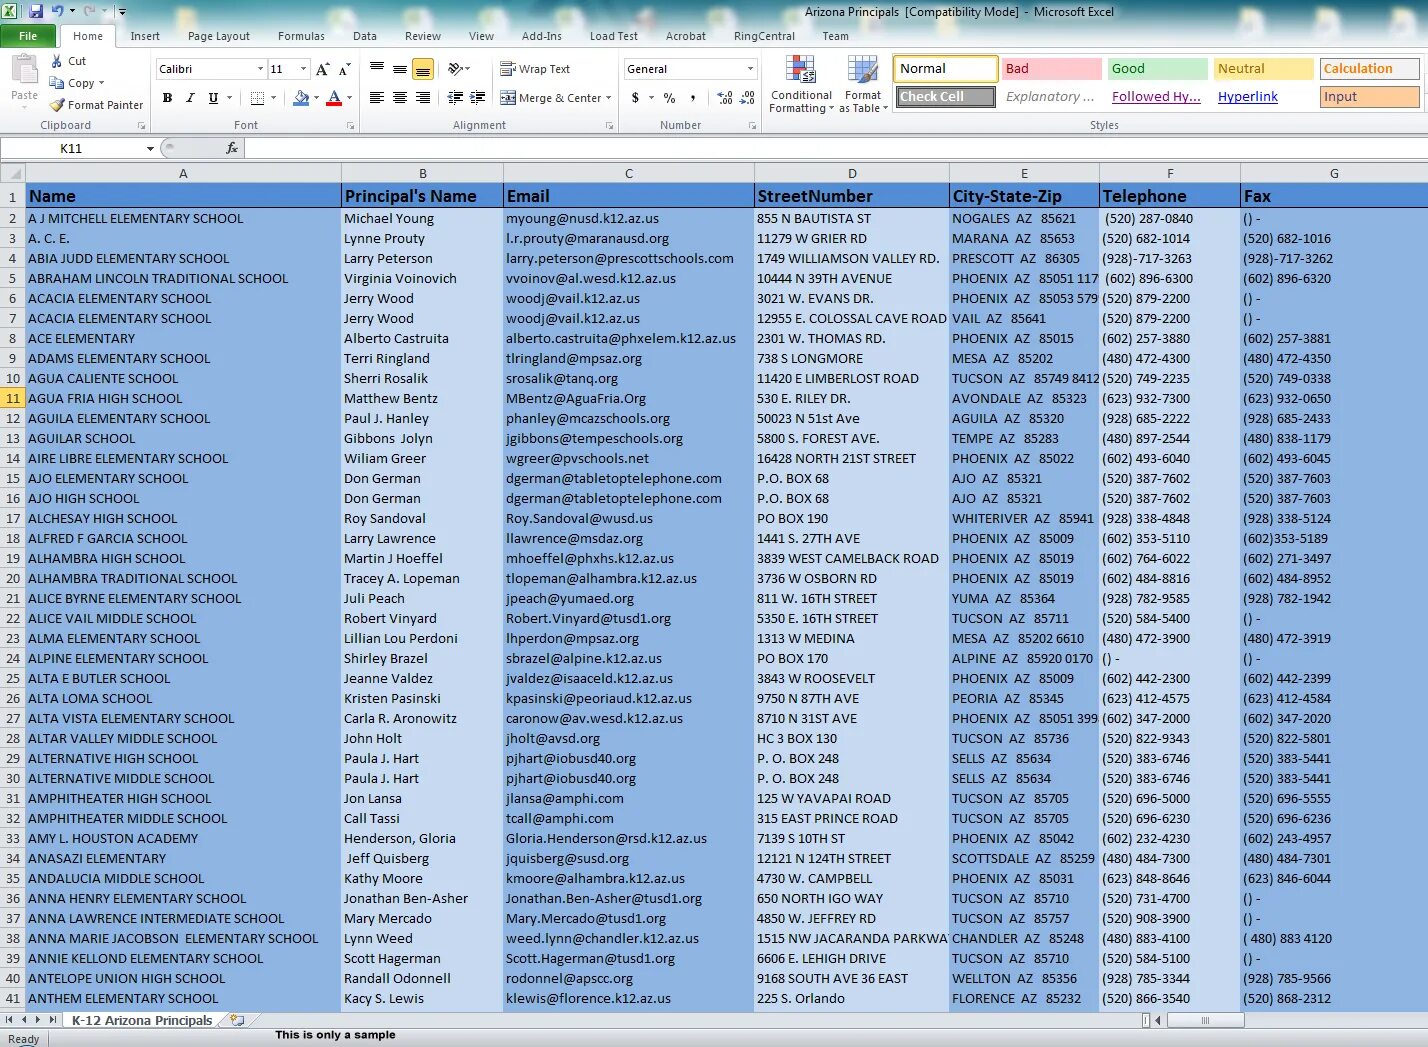This screenshot has width=1428, height=1047.
Task: Open the Copy options arrow
Action: 101,83
